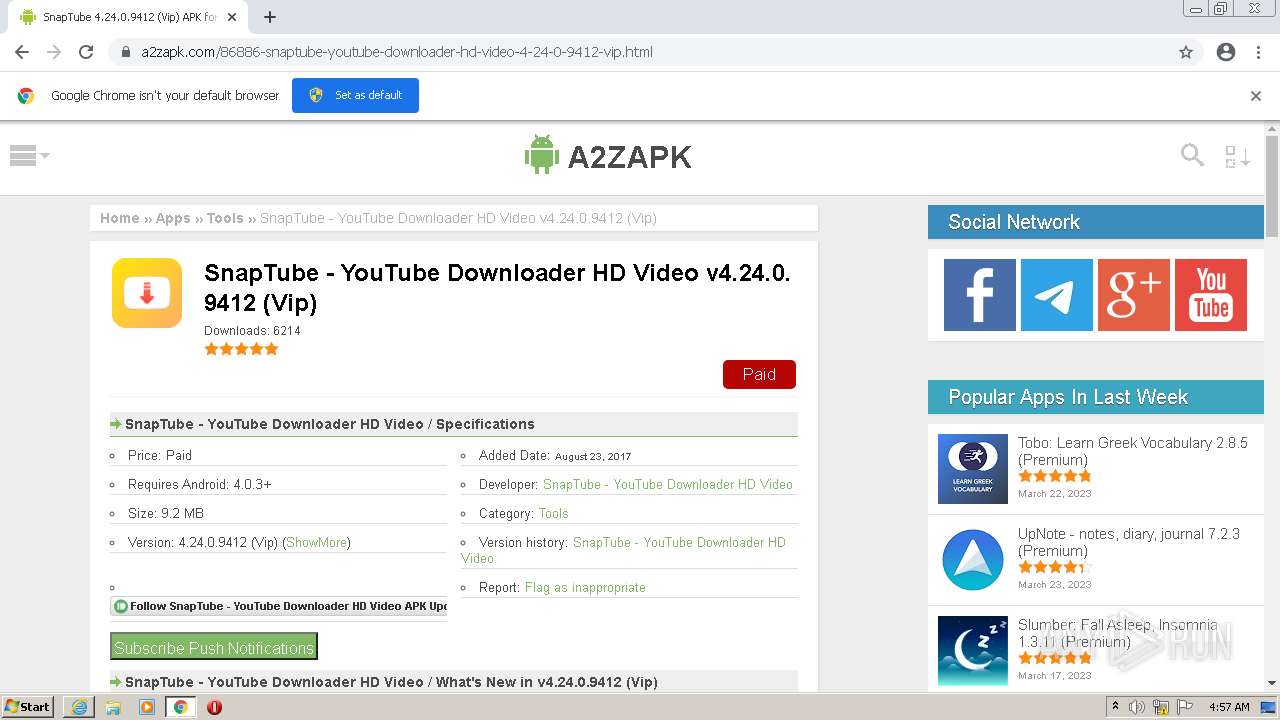This screenshot has width=1280, height=720.
Task: Open the Windows Start menu
Action: coord(28,706)
